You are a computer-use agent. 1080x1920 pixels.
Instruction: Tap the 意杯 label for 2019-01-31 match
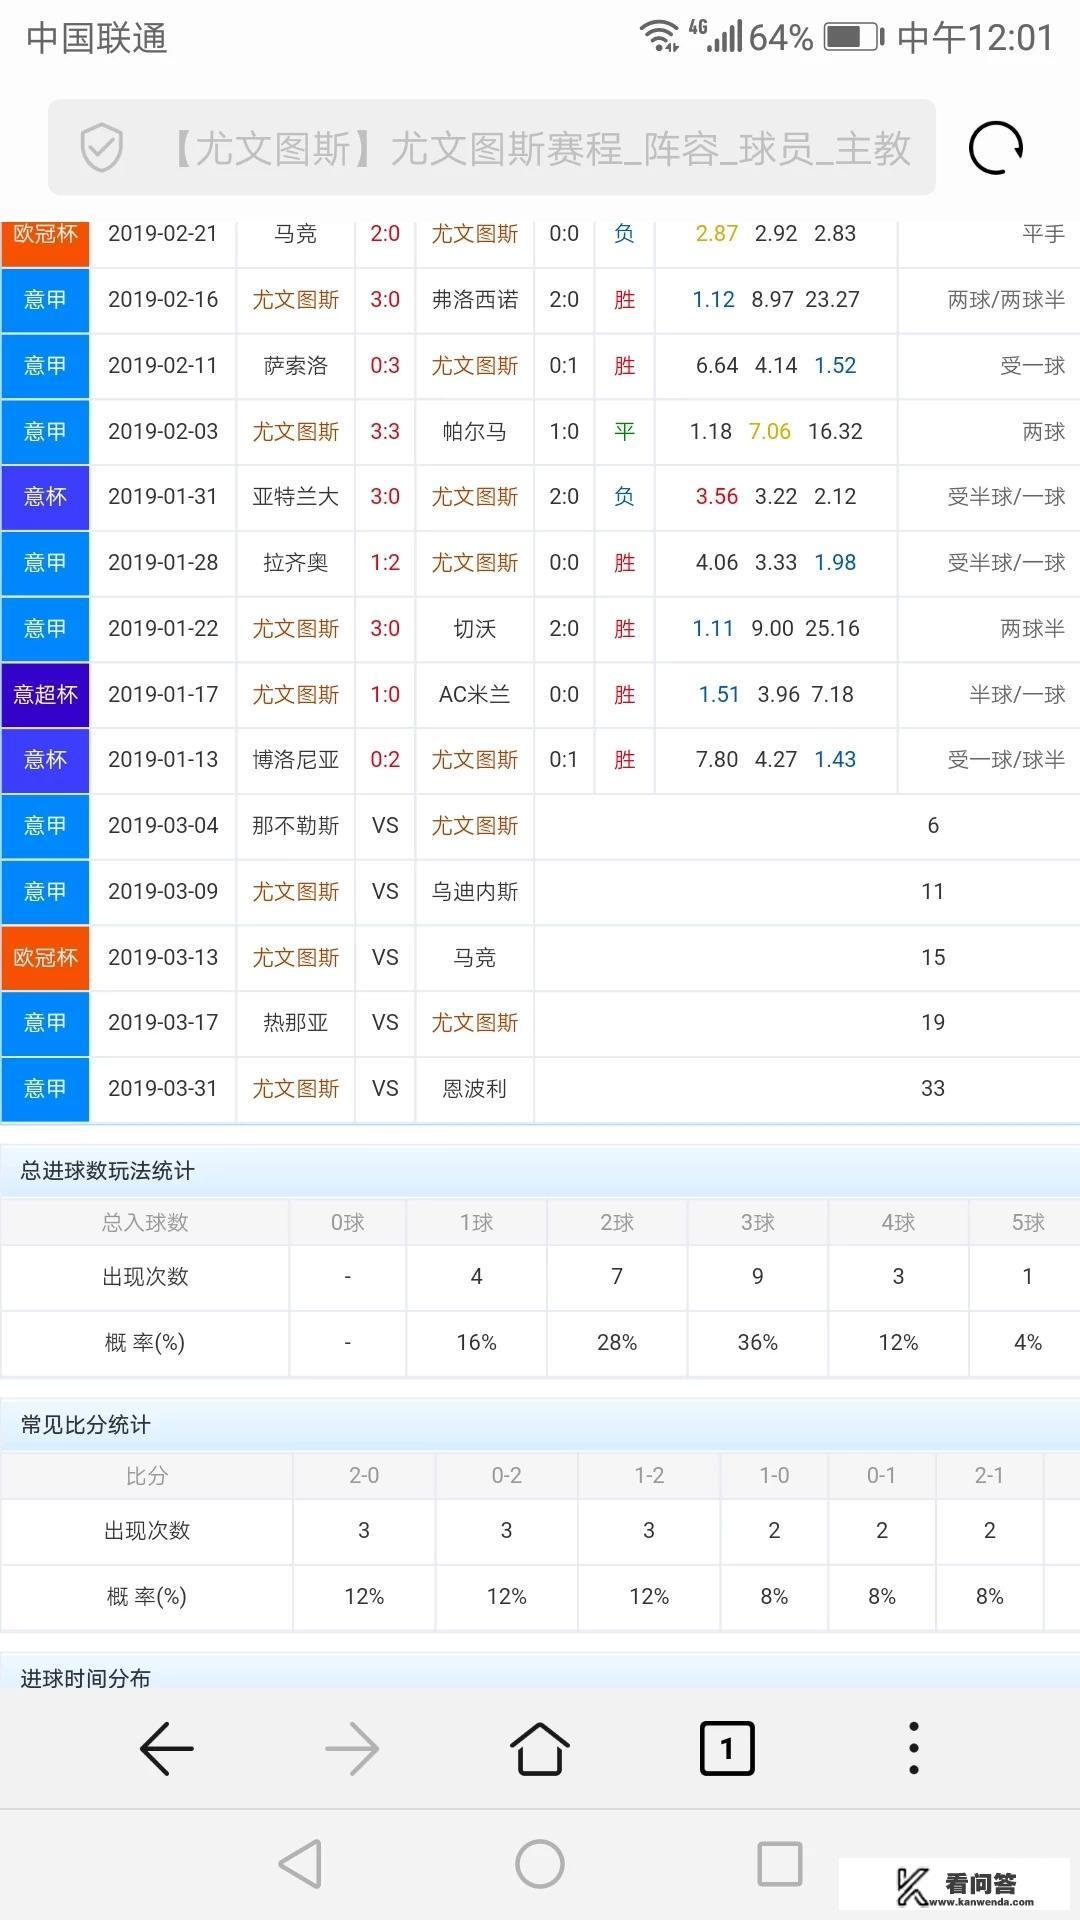tap(45, 497)
